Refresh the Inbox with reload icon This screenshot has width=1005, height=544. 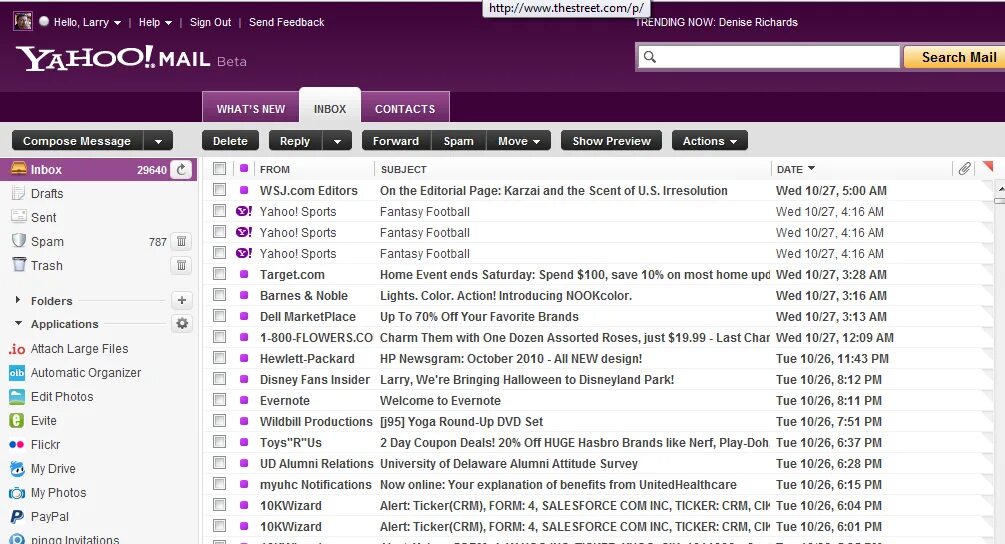click(181, 170)
